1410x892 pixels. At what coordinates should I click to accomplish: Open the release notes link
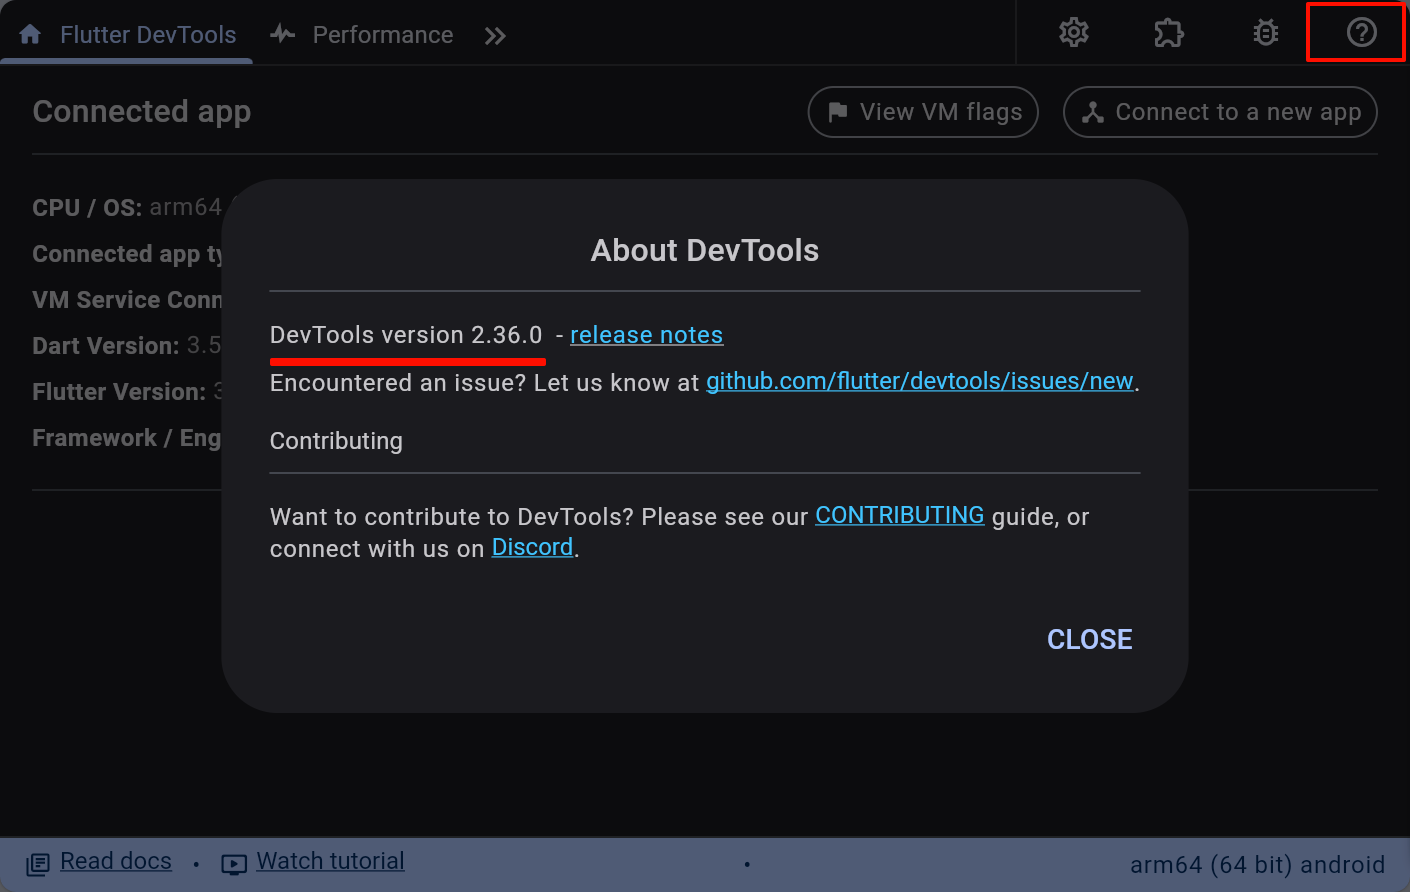click(646, 335)
